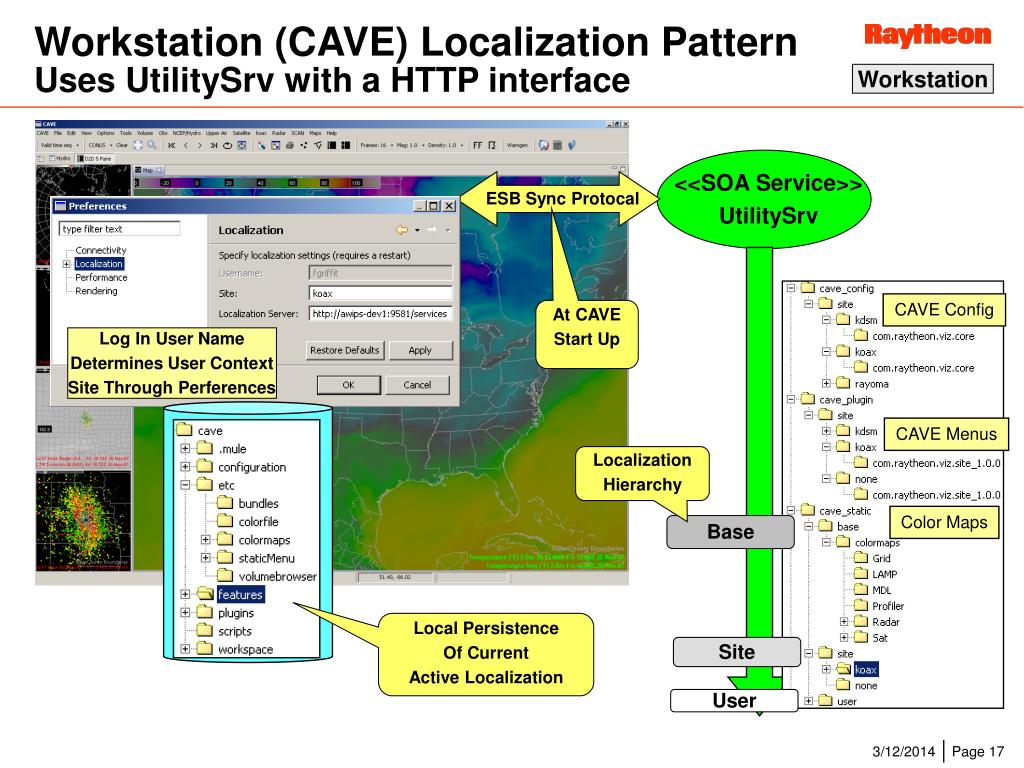
Task: Click the yellow back arrow in Preferences
Action: 402,230
